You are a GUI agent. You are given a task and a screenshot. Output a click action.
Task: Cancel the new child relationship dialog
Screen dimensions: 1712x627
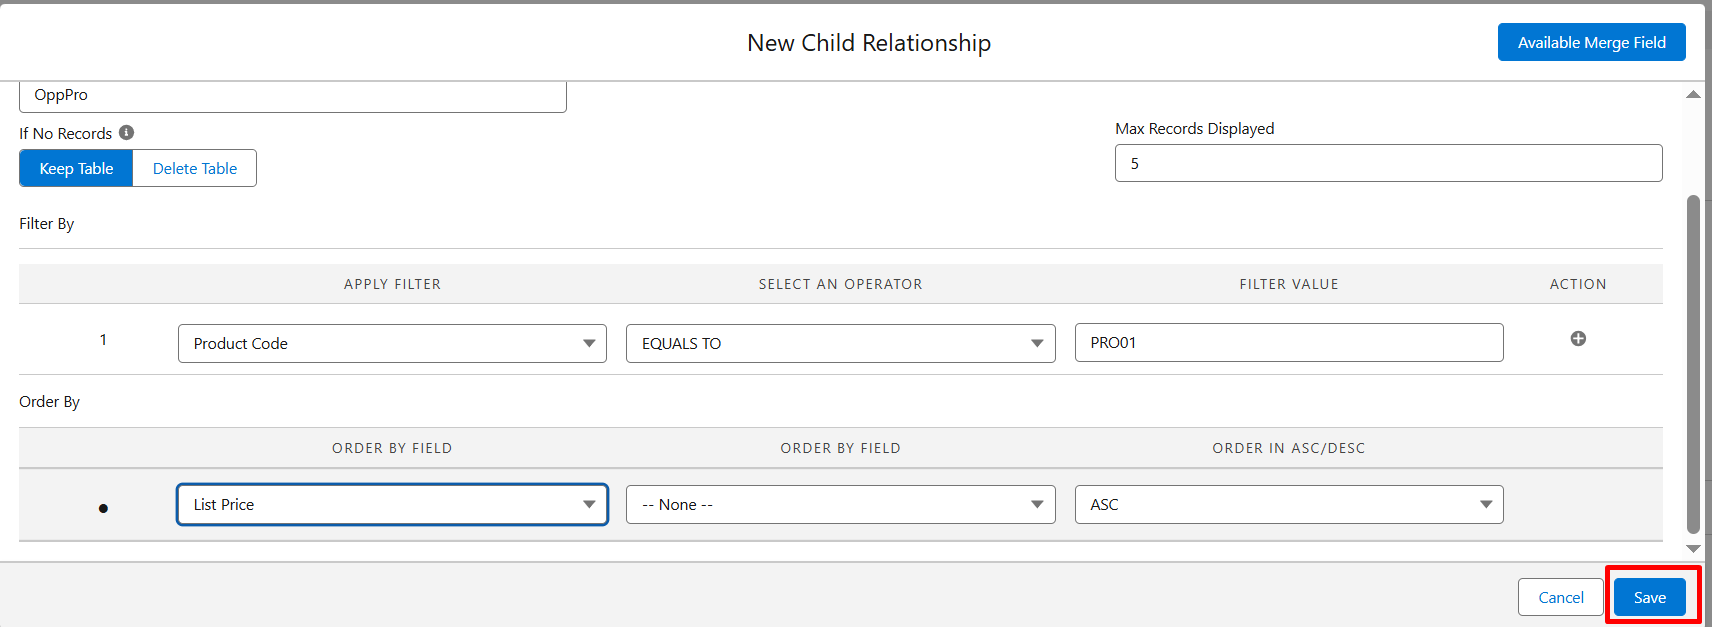pyautogui.click(x=1560, y=598)
